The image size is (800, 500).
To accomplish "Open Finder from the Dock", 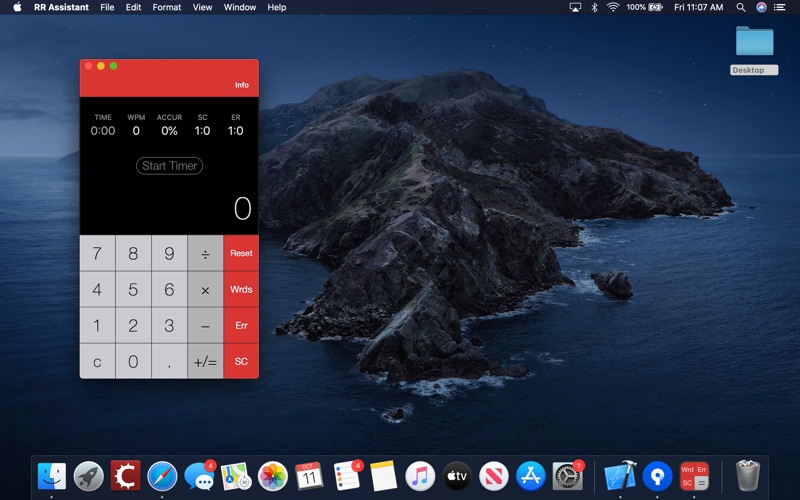I will [52, 476].
